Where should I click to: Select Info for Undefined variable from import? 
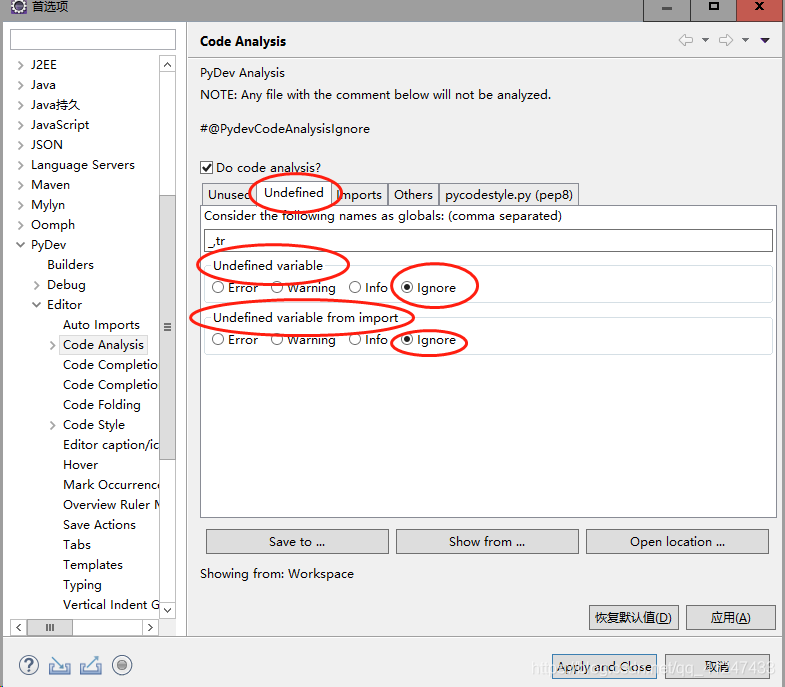355,339
